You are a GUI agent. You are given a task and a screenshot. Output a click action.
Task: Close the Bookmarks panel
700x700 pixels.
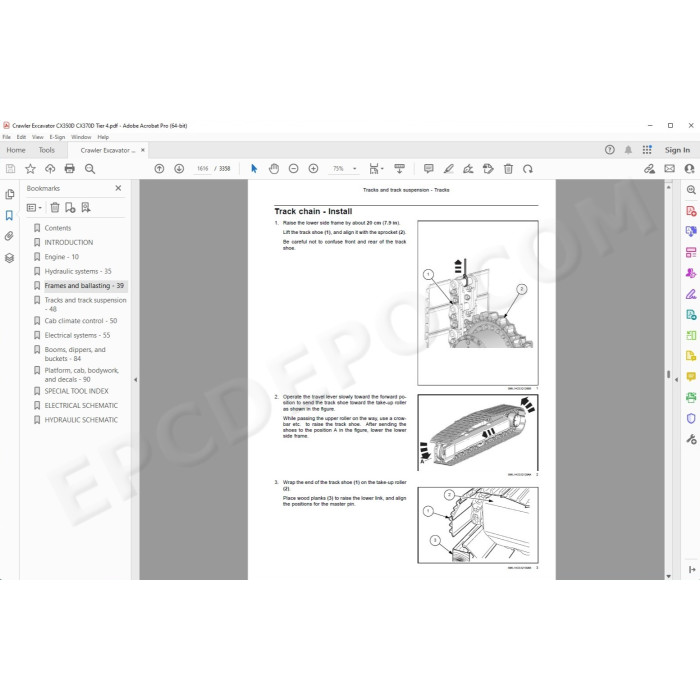pyautogui.click(x=118, y=188)
